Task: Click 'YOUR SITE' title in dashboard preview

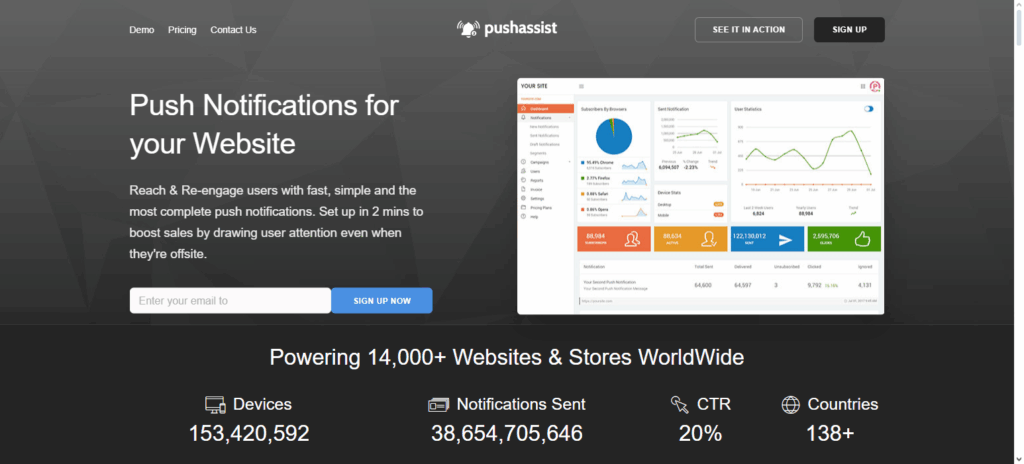Action: 534,86
